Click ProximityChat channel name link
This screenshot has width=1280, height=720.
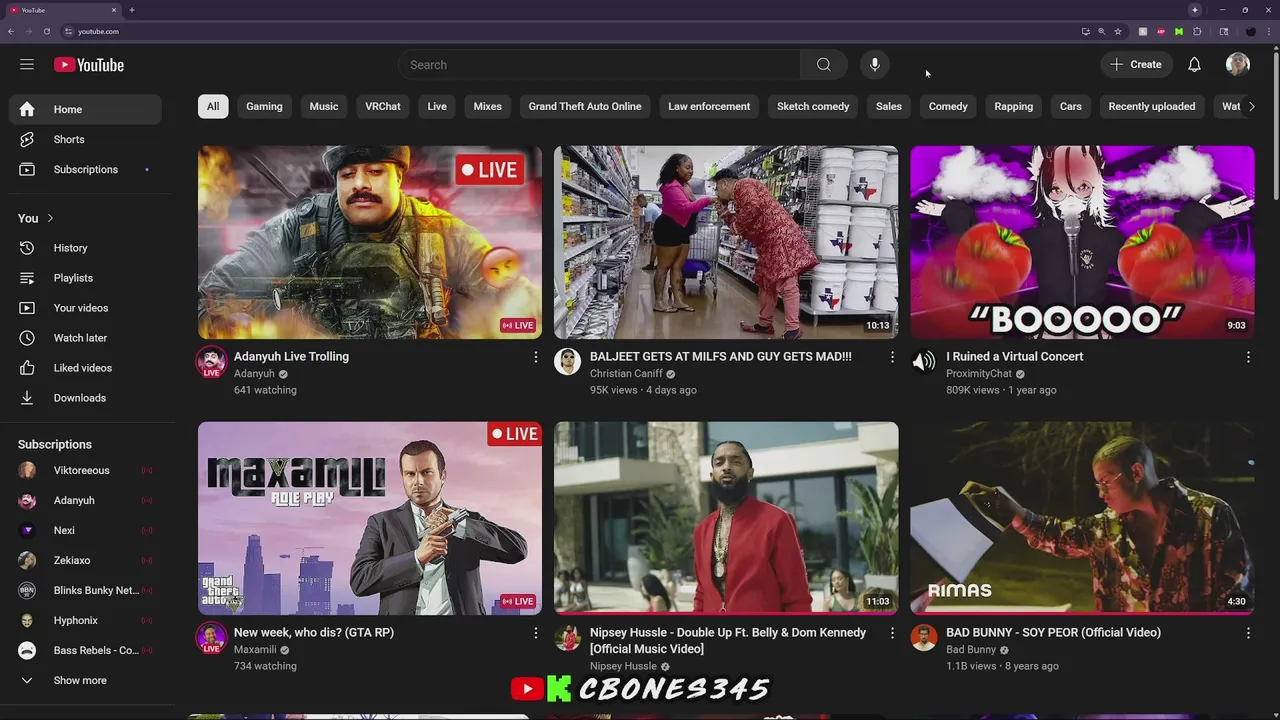979,374
